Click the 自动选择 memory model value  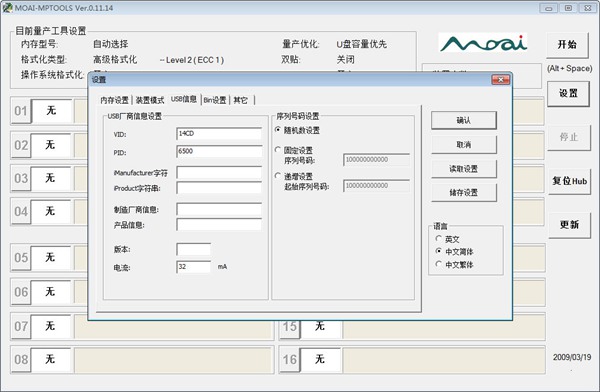tap(111, 44)
